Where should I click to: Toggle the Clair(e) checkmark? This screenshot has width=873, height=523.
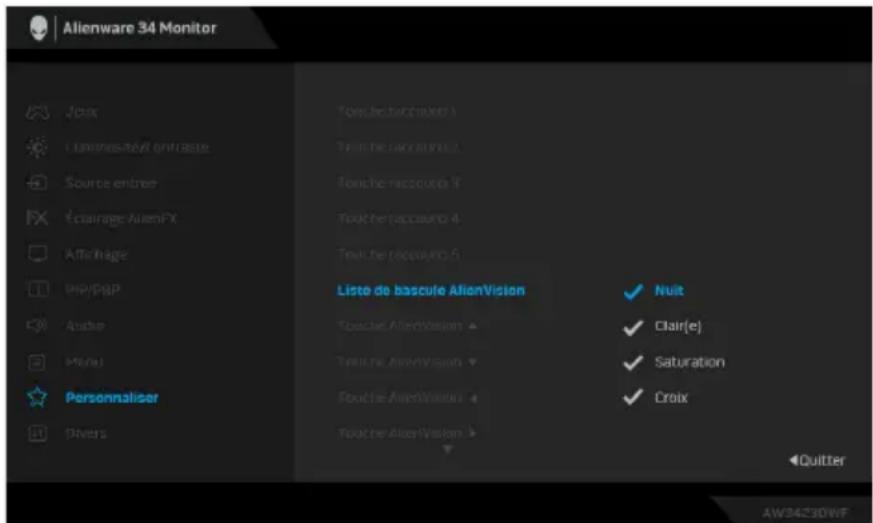633,328
